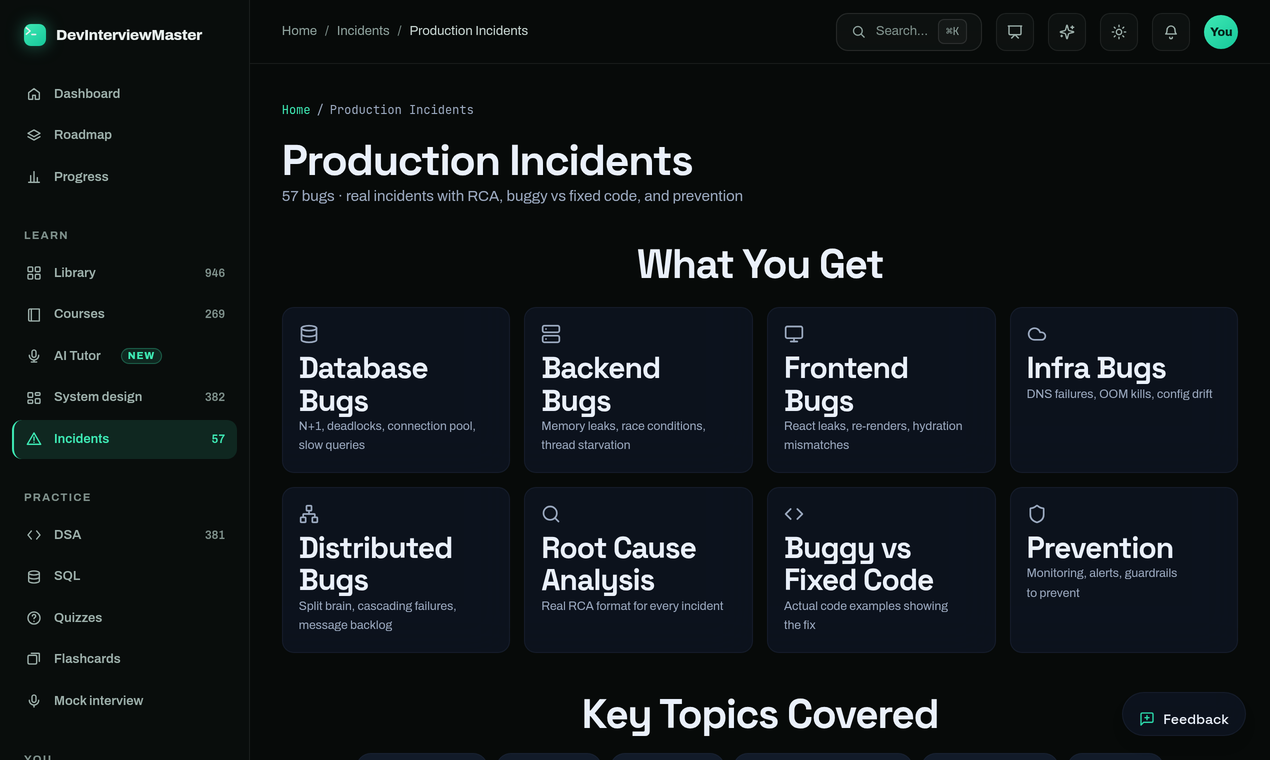Click the Backend Bugs card title
Screen dimensions: 1270x760
pos(601,384)
